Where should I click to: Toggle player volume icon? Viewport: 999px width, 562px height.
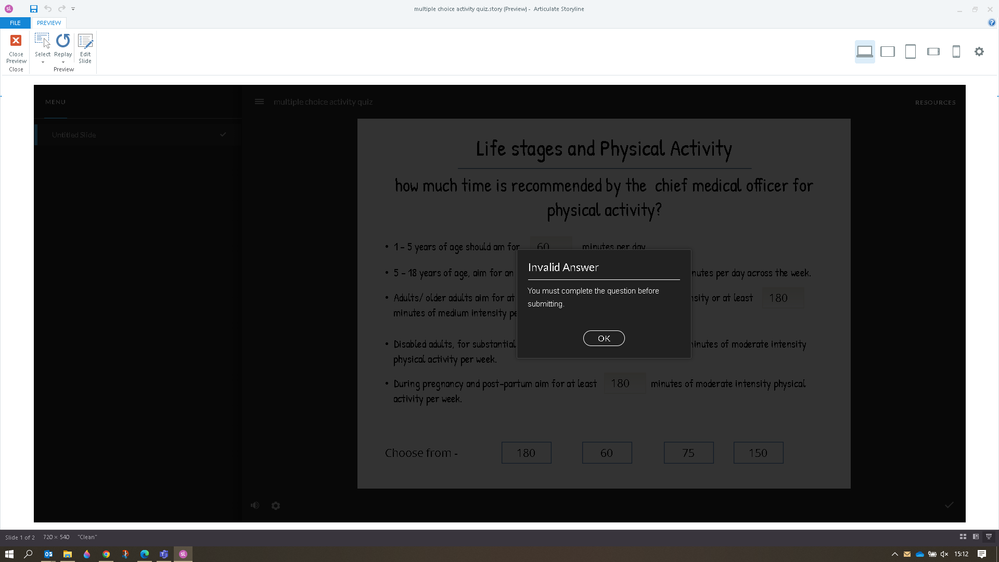[x=255, y=505]
